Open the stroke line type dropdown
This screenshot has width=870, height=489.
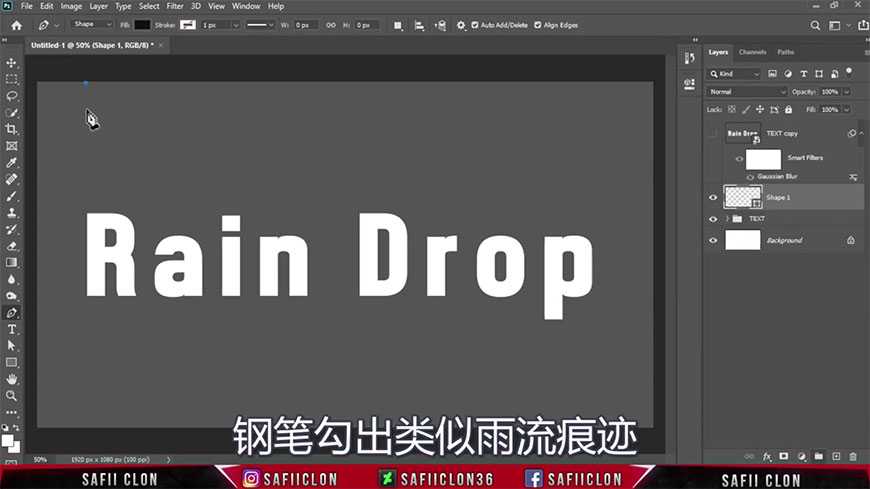[x=259, y=25]
